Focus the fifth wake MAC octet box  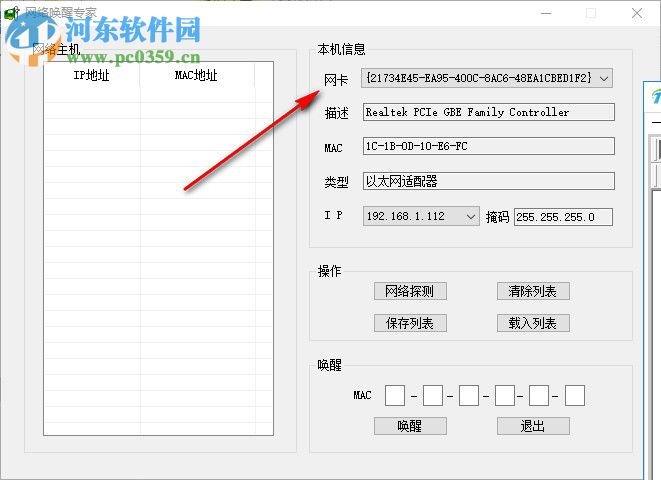pyautogui.click(x=539, y=395)
